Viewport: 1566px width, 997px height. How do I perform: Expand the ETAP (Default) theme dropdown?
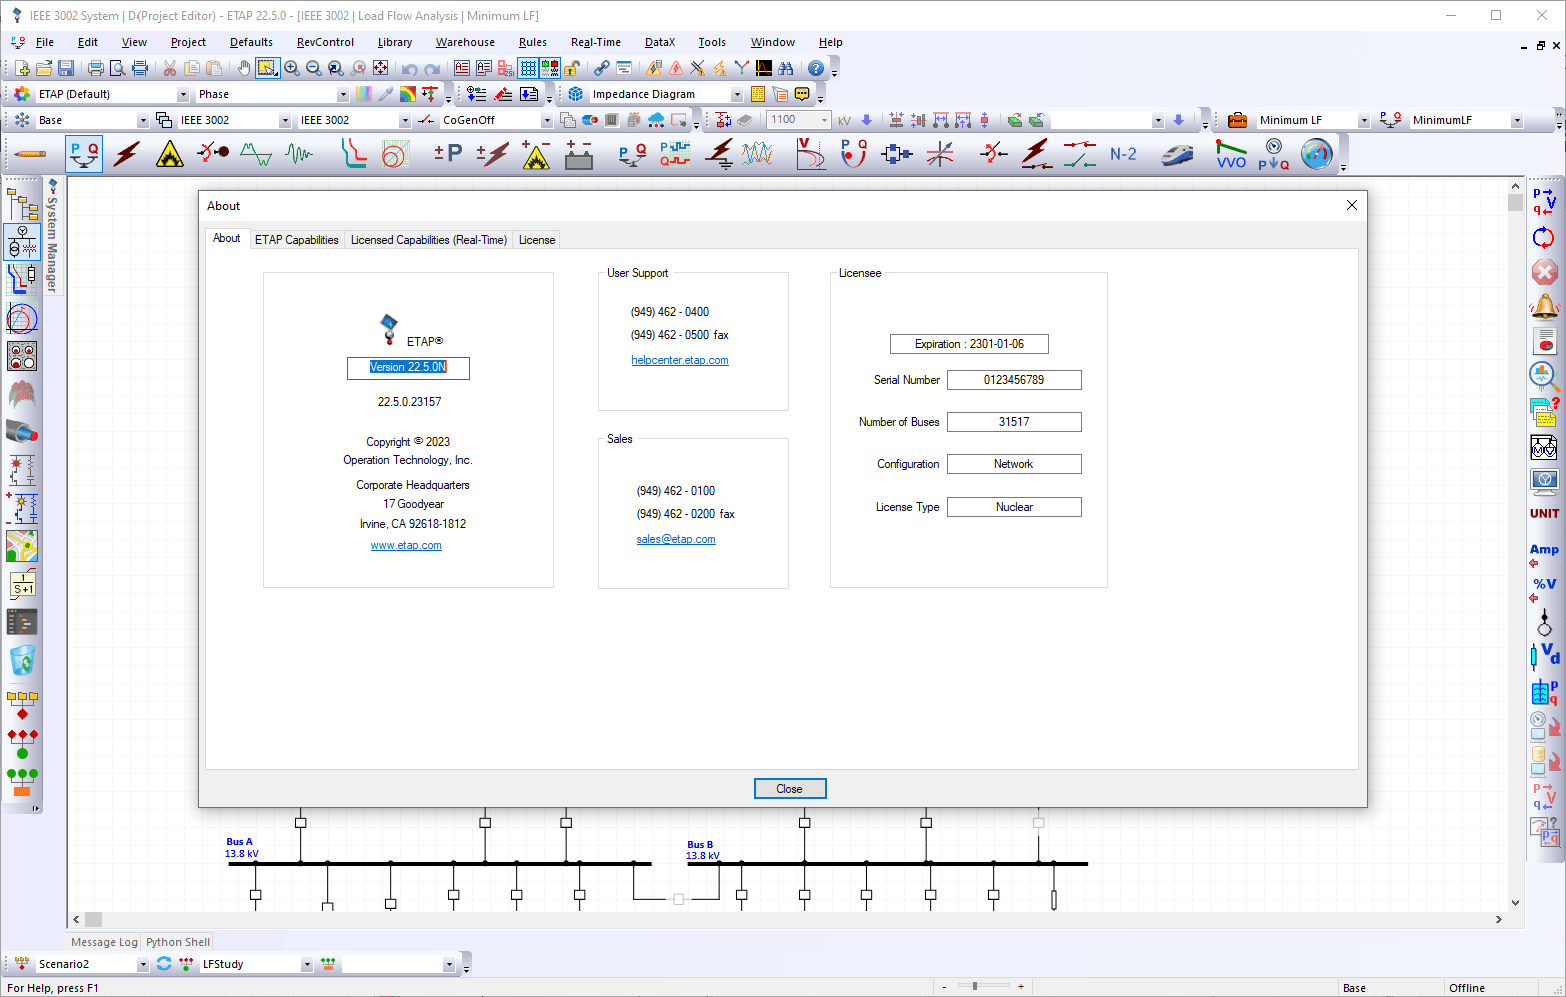[183, 94]
